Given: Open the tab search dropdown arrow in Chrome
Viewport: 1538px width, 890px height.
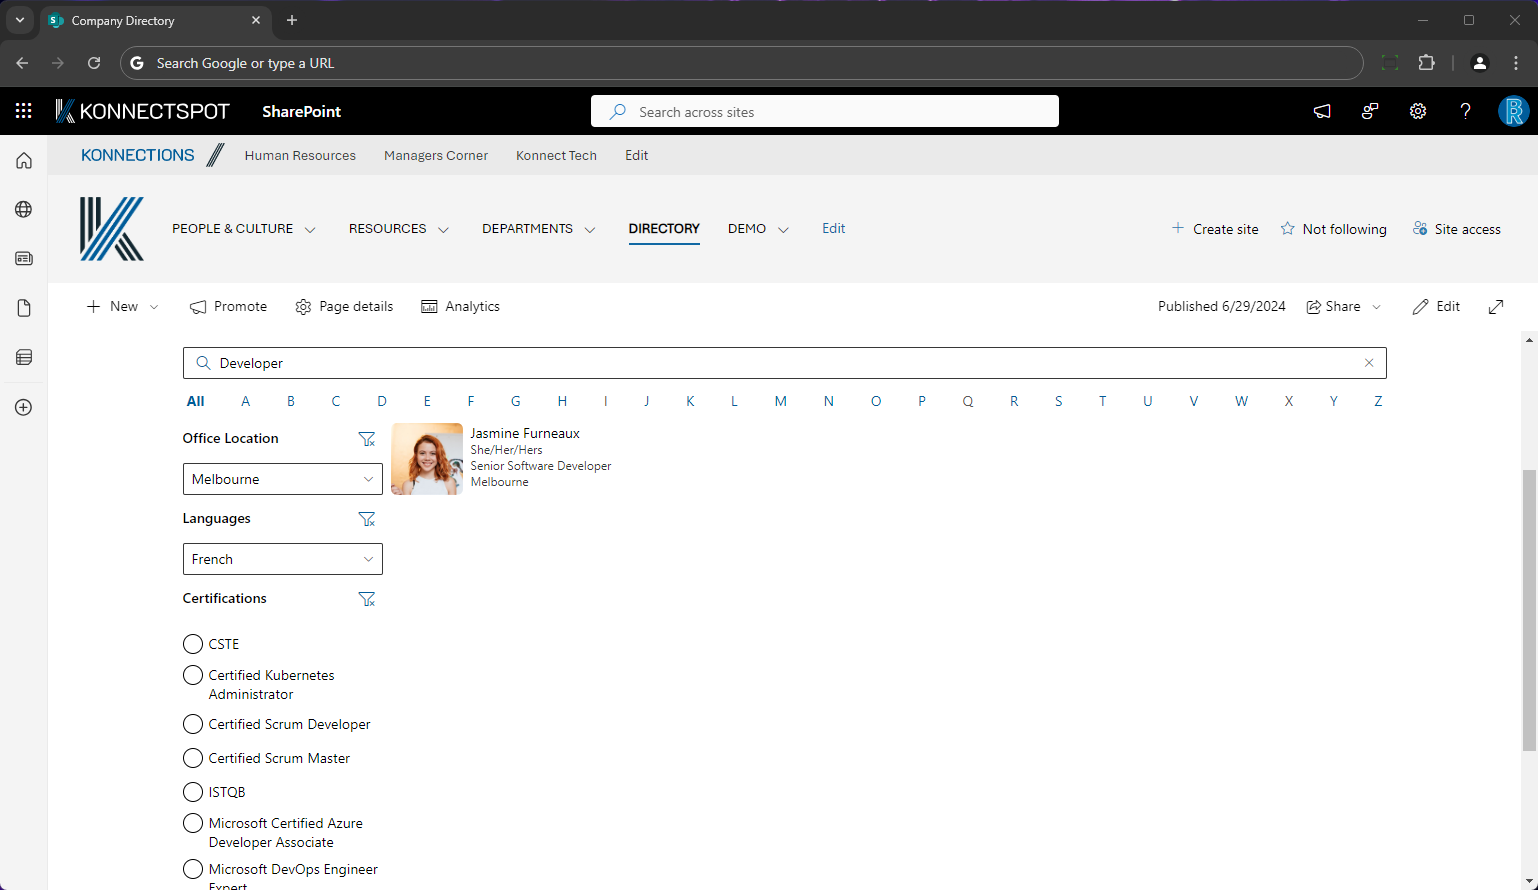Looking at the screenshot, I should [x=19, y=20].
